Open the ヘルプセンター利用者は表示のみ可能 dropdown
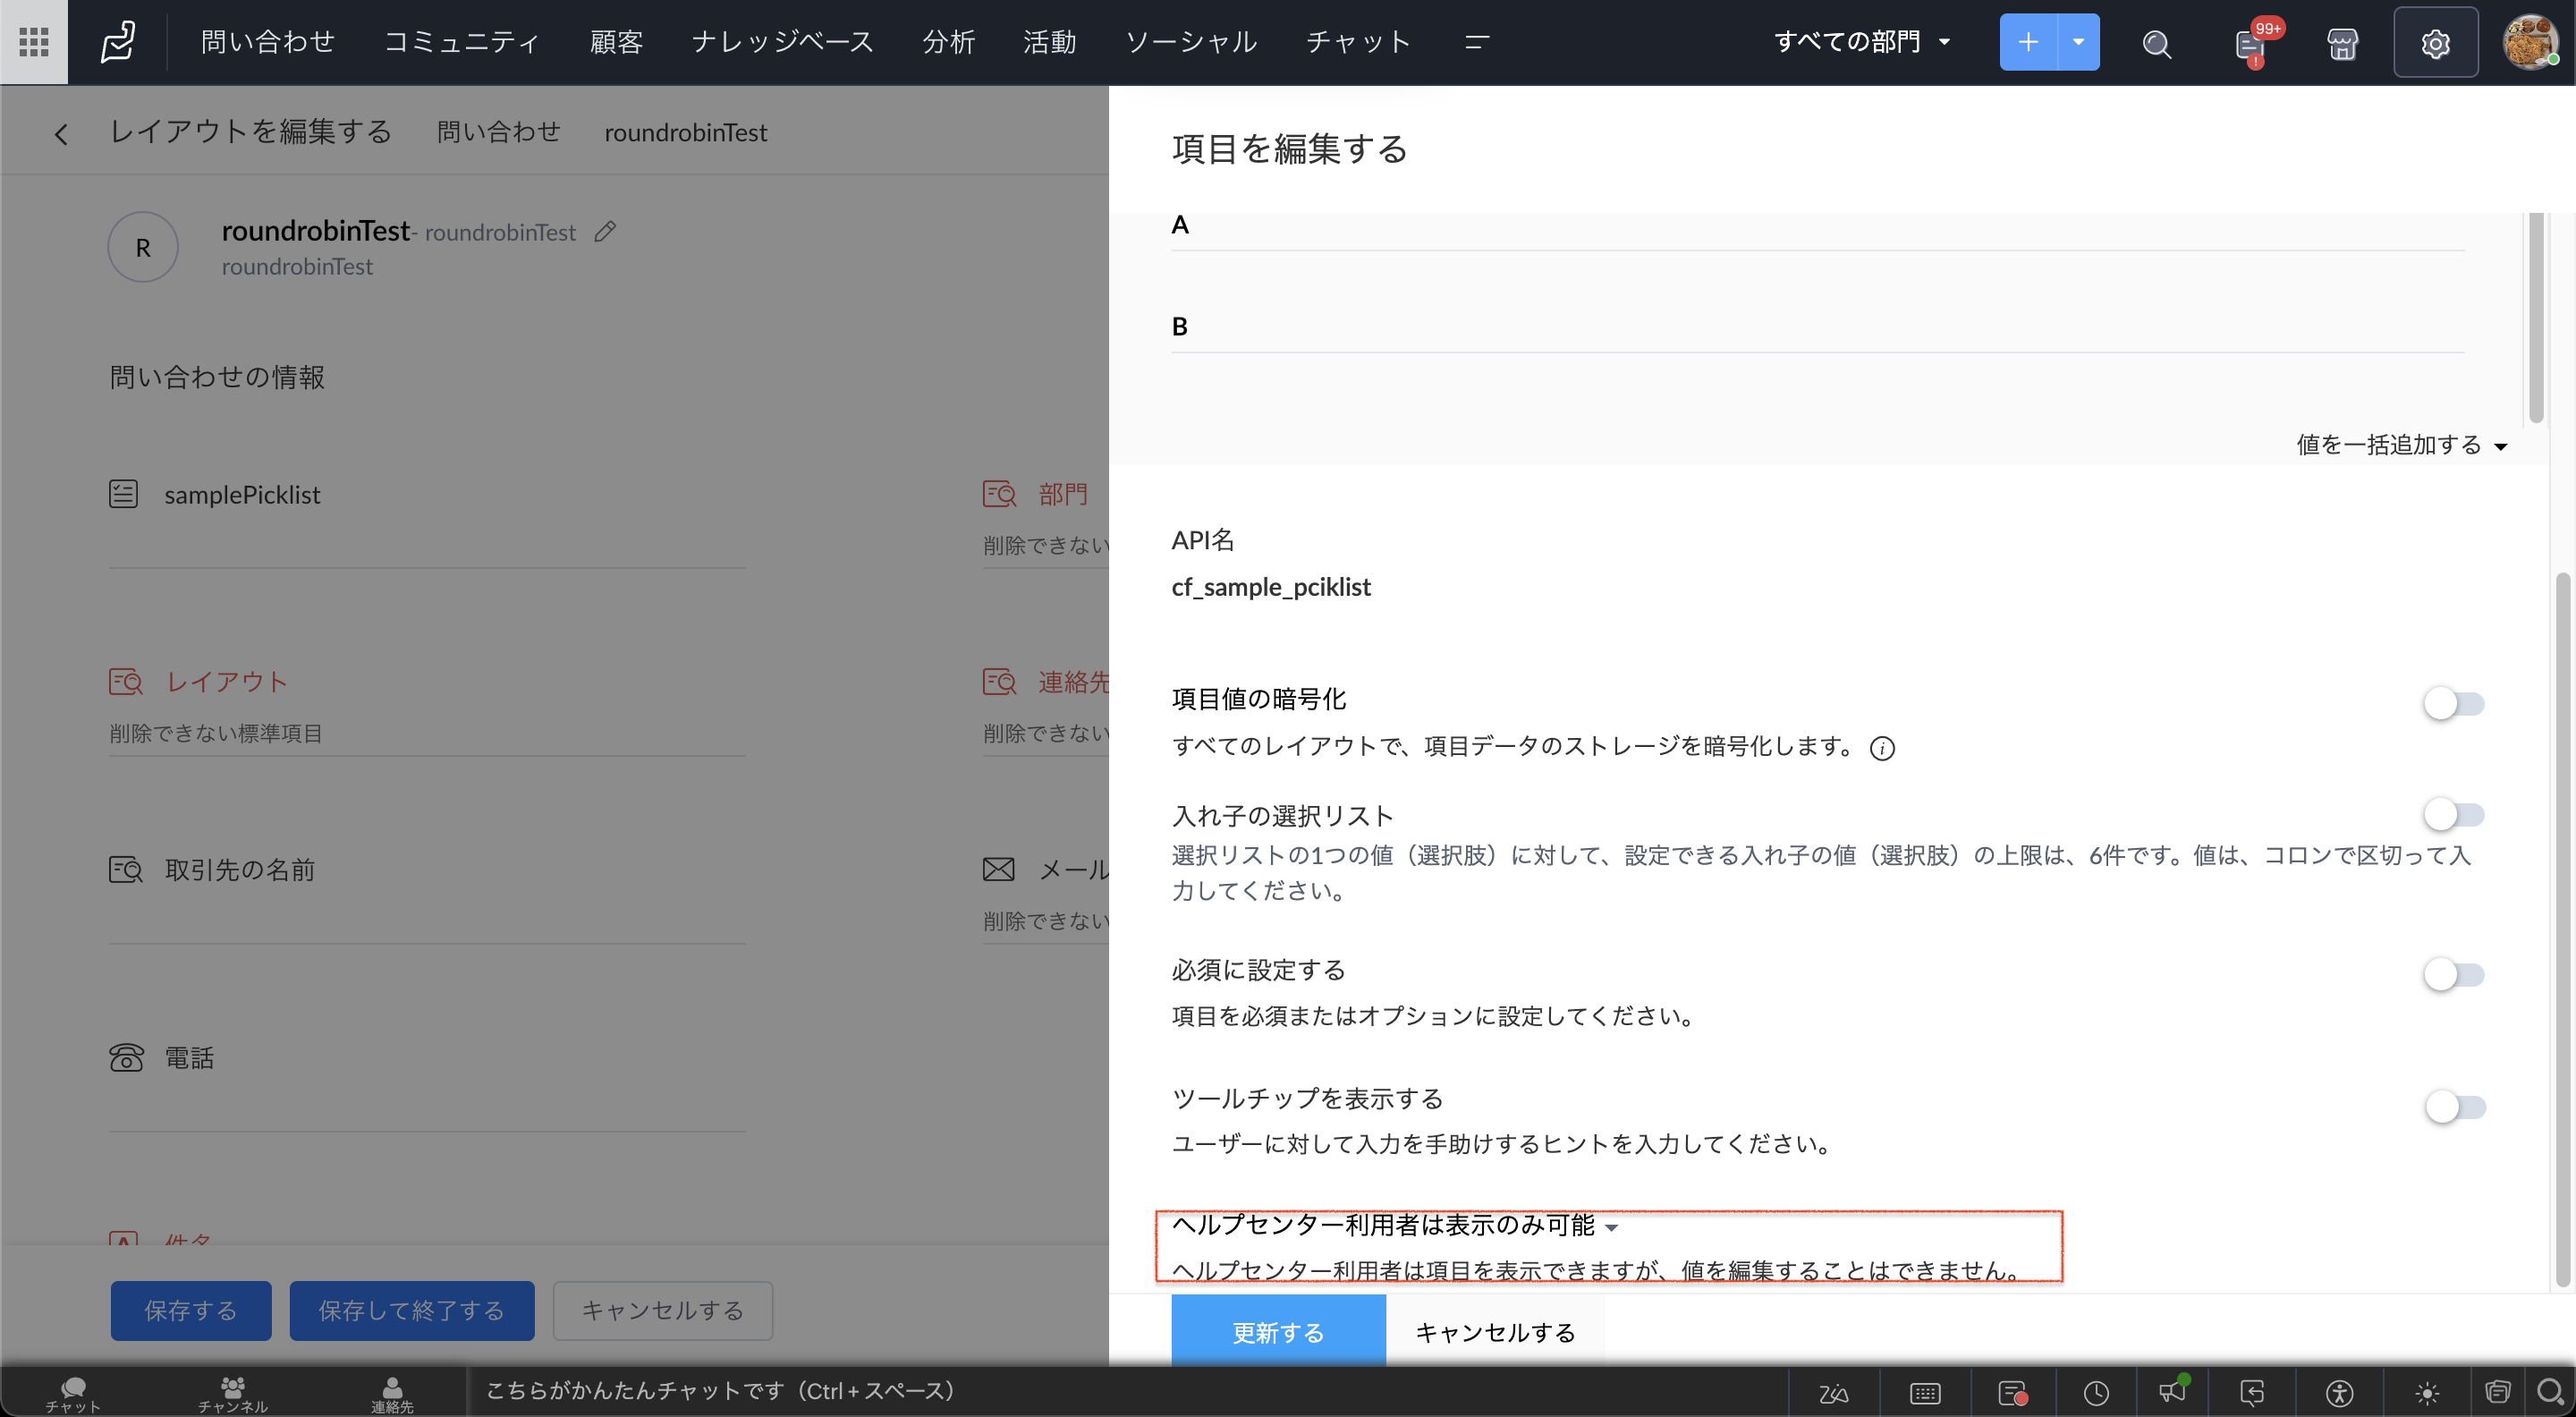 (1394, 1225)
